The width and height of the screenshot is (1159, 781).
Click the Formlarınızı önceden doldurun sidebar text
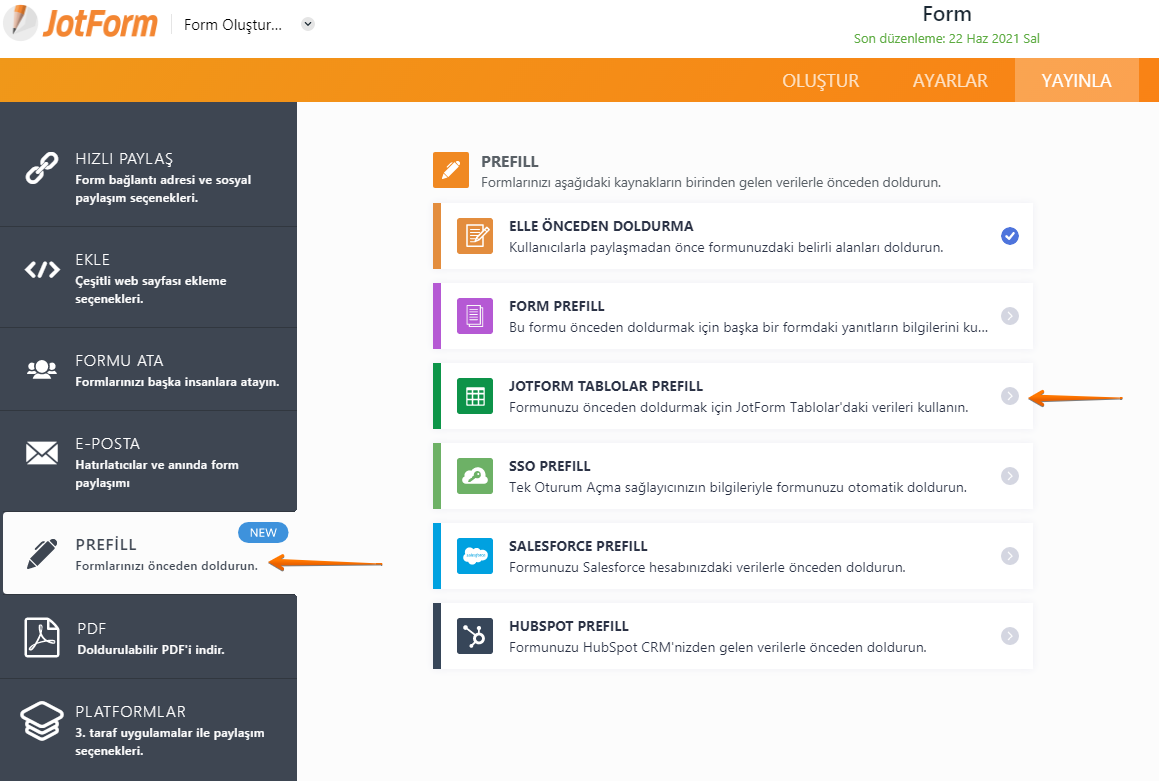[166, 566]
